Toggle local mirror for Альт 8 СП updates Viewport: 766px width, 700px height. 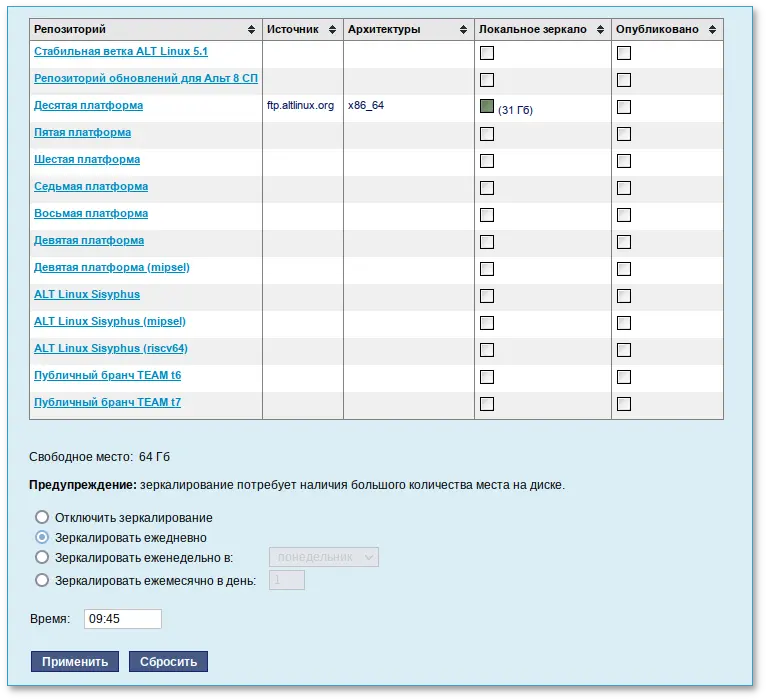click(x=487, y=80)
